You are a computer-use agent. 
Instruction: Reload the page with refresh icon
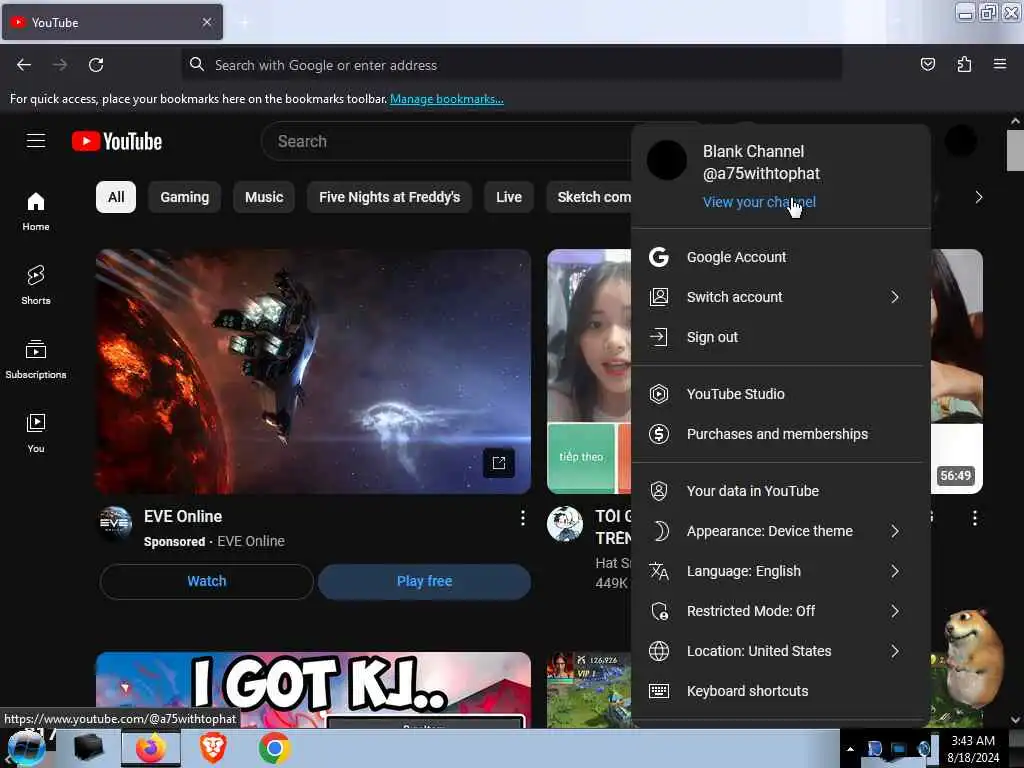click(x=96, y=65)
